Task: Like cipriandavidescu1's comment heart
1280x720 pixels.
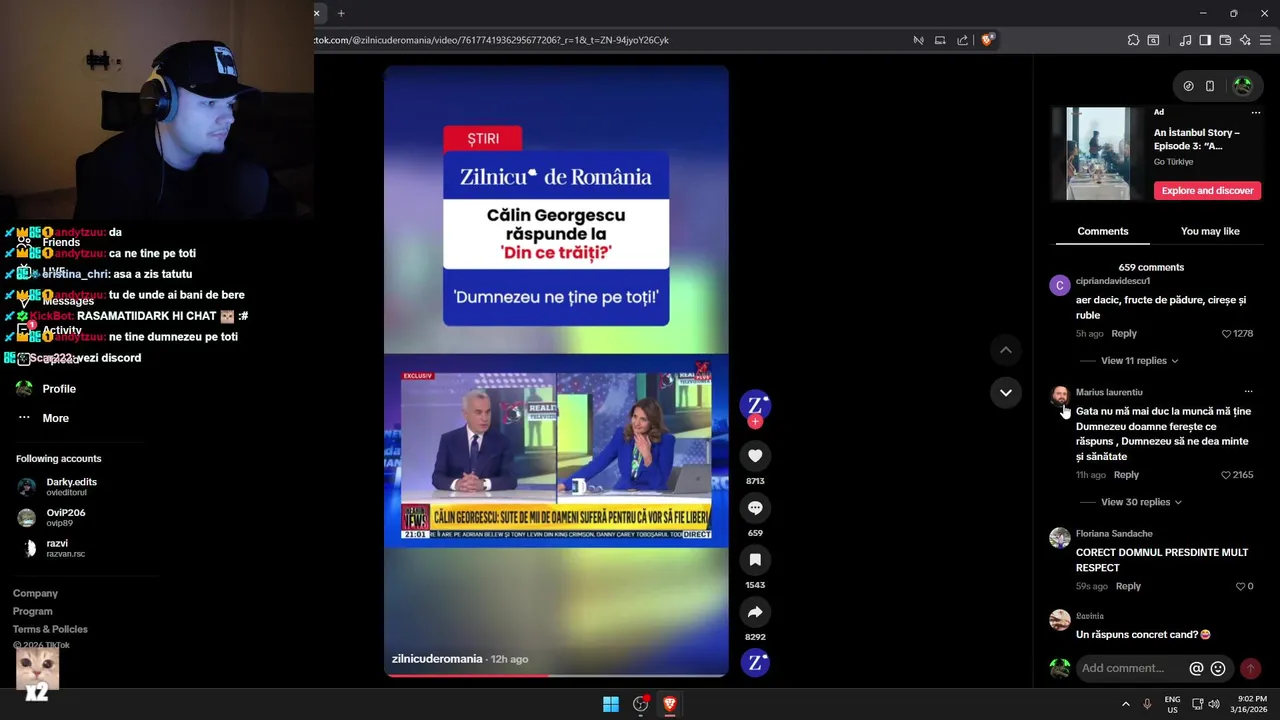Action: [1227, 334]
